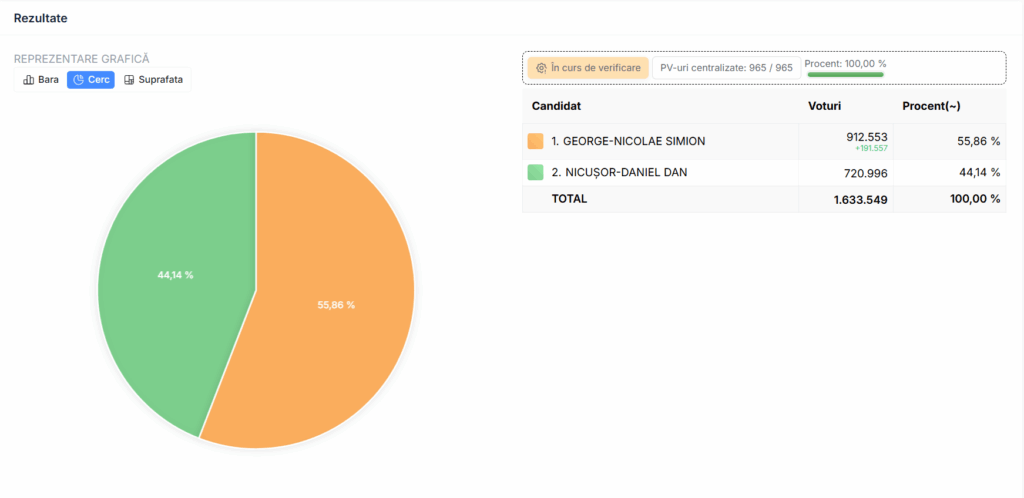
Task: Click the Voturi column header
Action: click(825, 106)
